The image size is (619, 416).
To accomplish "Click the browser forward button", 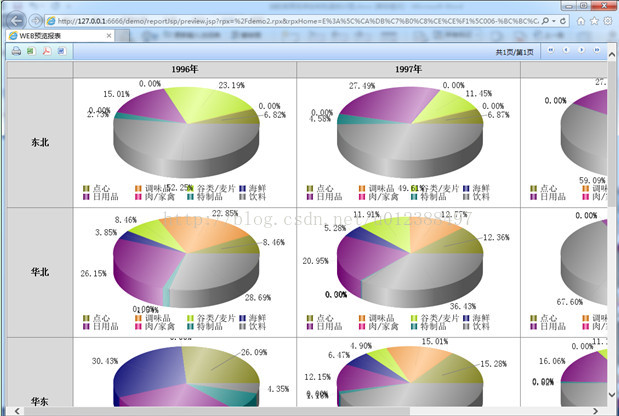I will tap(36, 21).
